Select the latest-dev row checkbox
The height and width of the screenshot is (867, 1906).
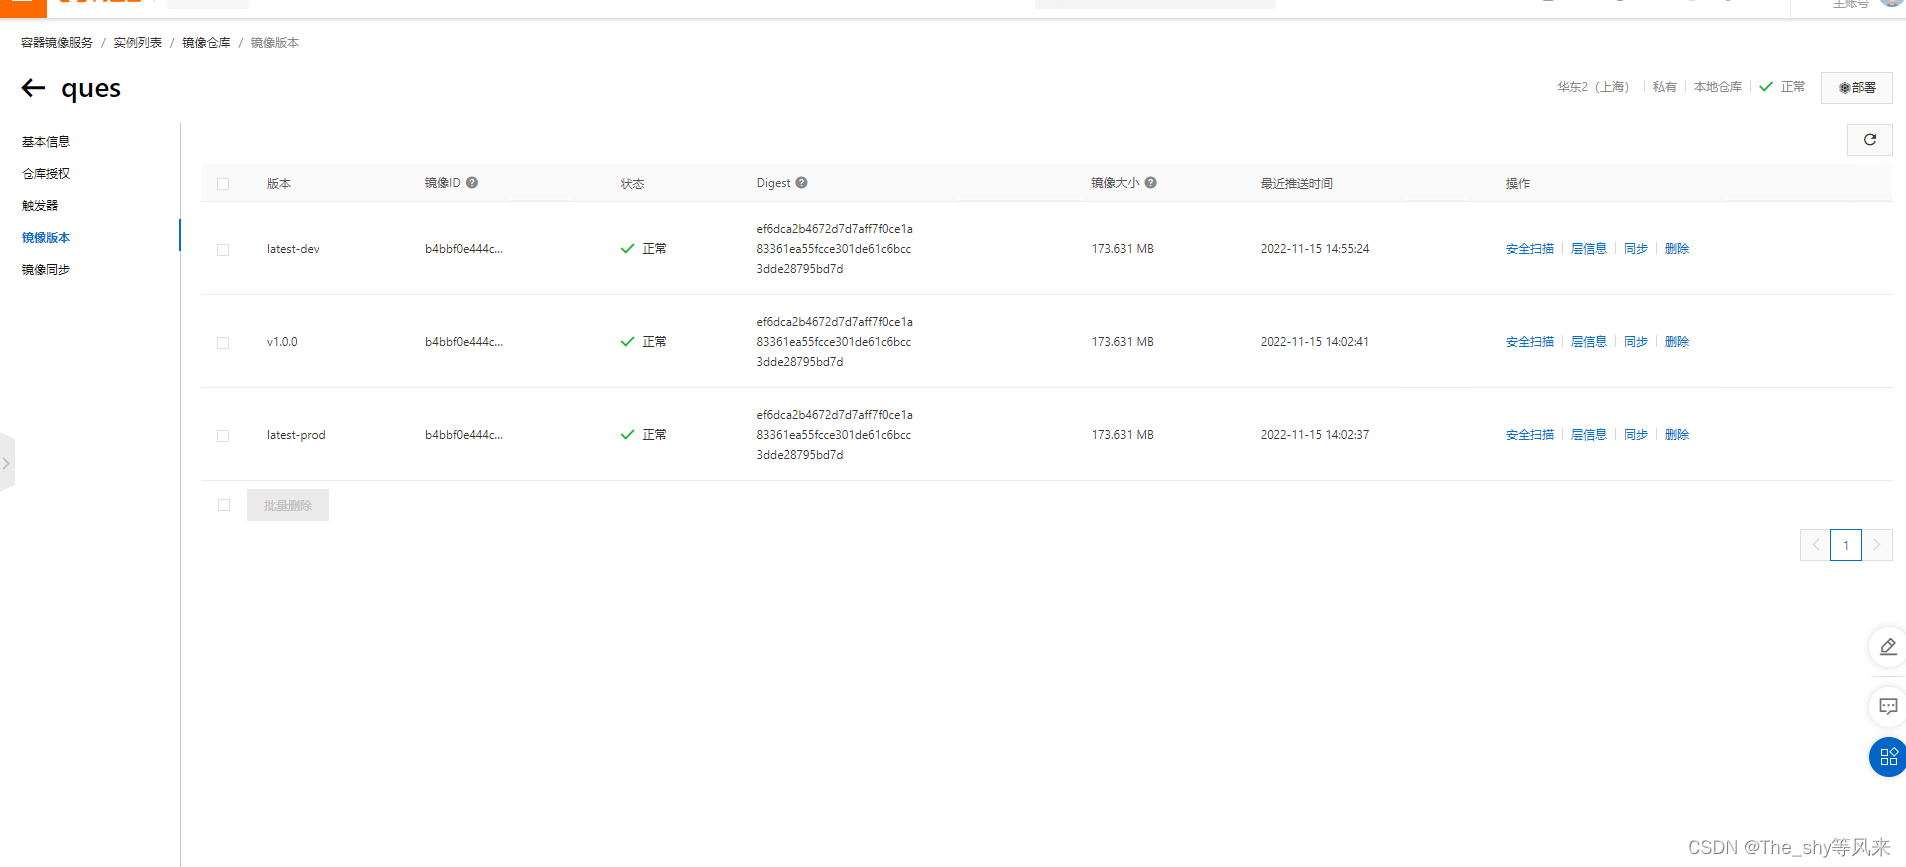click(x=223, y=250)
